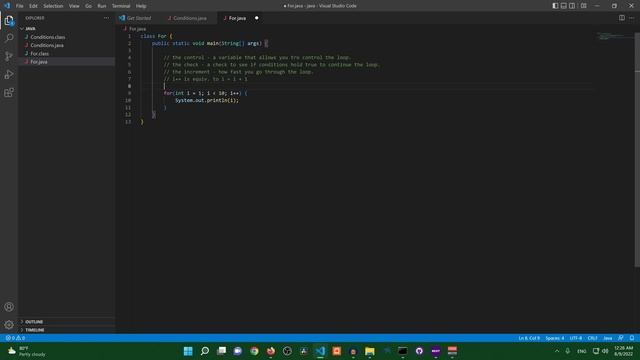Open the errors and warnings problems indicator
640x360 pixels.
pos(15,338)
